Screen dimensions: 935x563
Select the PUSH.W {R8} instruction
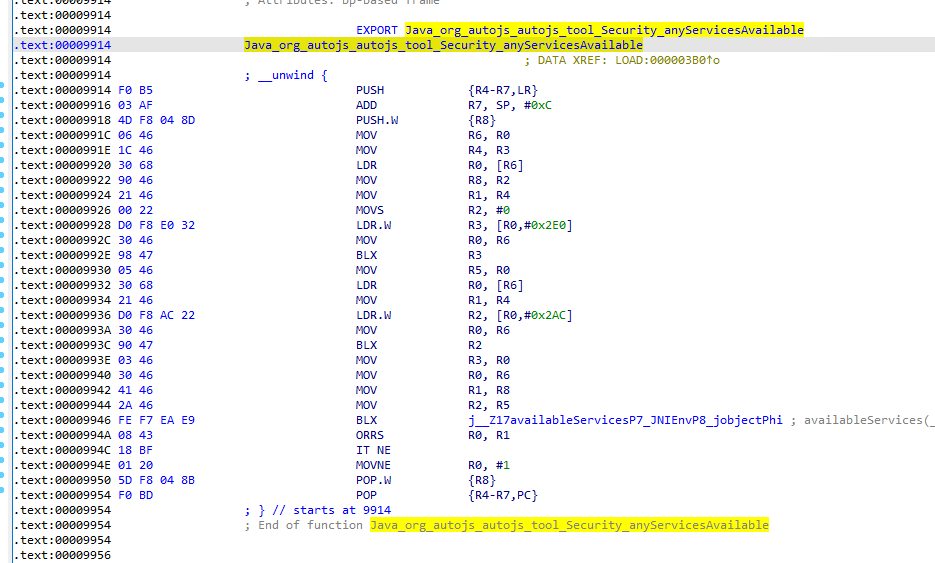(x=377, y=120)
